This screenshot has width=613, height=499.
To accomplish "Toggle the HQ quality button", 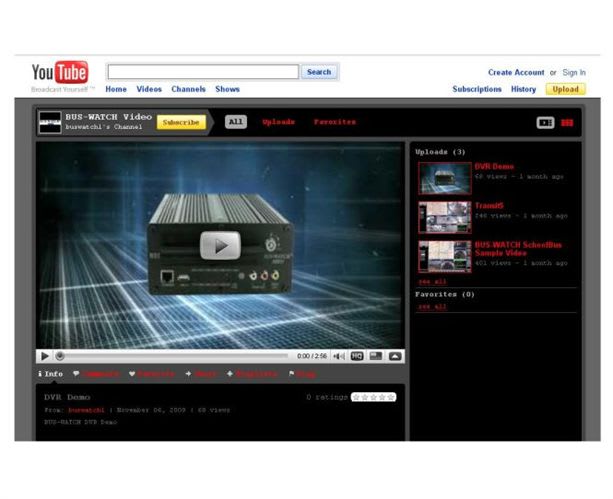I will (x=357, y=356).
